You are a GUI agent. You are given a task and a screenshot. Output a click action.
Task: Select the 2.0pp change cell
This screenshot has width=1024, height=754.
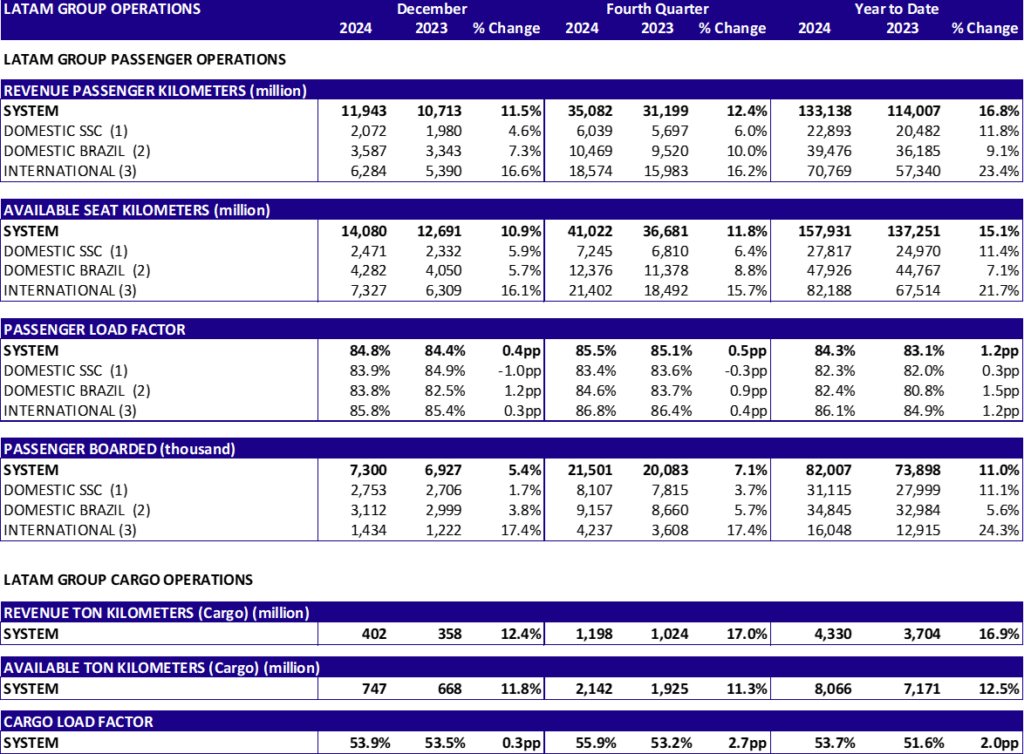tap(1000, 743)
